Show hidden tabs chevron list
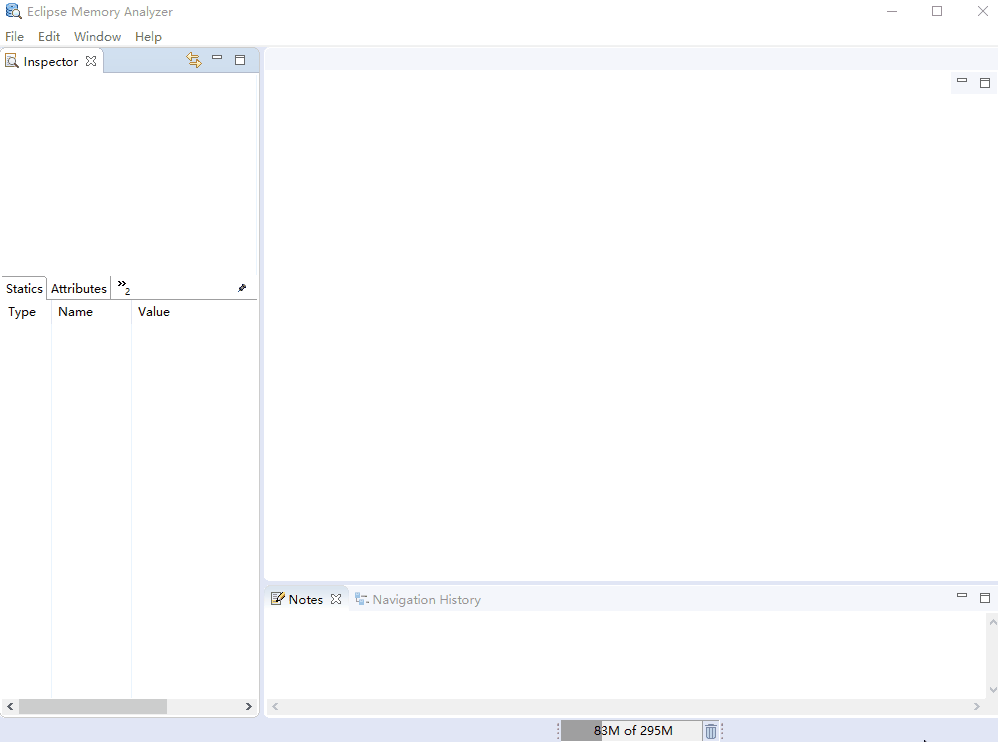The width and height of the screenshot is (998, 742). click(x=123, y=287)
